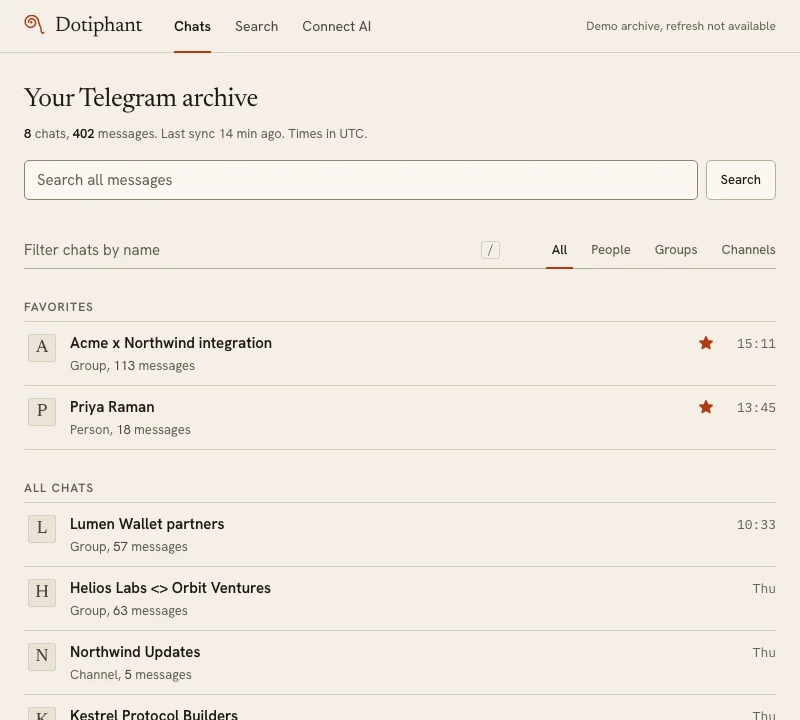
Task: Open the Priya Raman chat
Action: coord(399,417)
